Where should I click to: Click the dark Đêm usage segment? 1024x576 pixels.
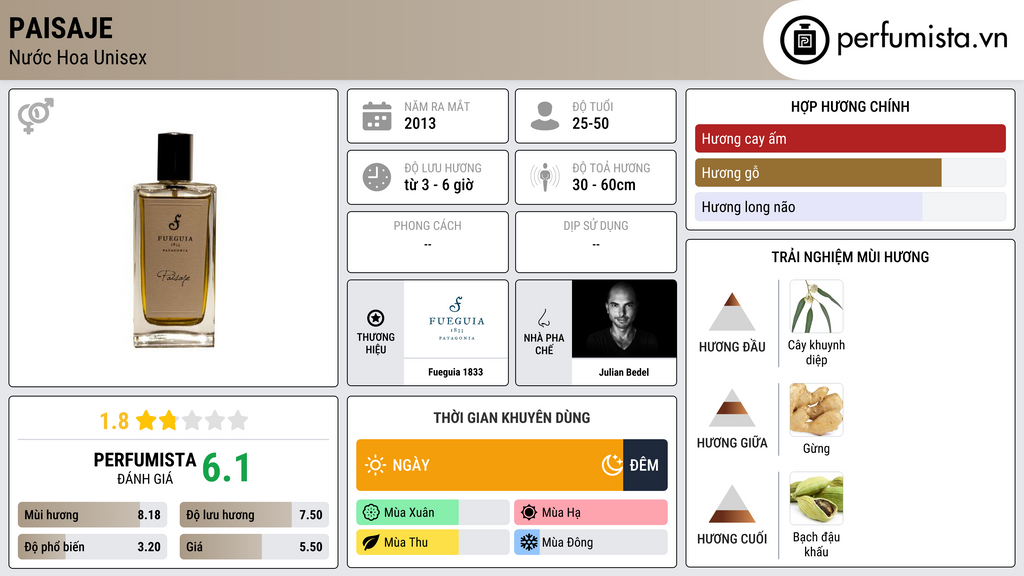coord(645,465)
